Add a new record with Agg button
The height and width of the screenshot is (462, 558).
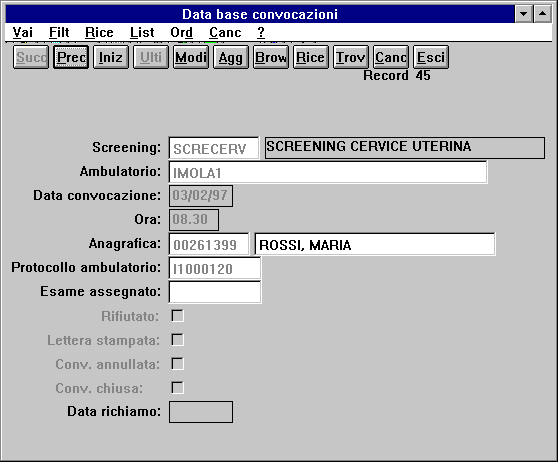tap(231, 57)
